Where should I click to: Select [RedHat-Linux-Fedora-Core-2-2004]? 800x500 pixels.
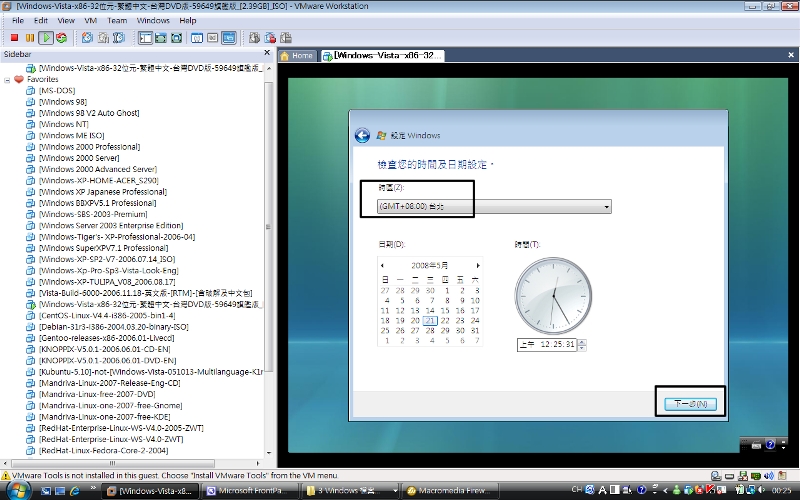tap(104, 450)
